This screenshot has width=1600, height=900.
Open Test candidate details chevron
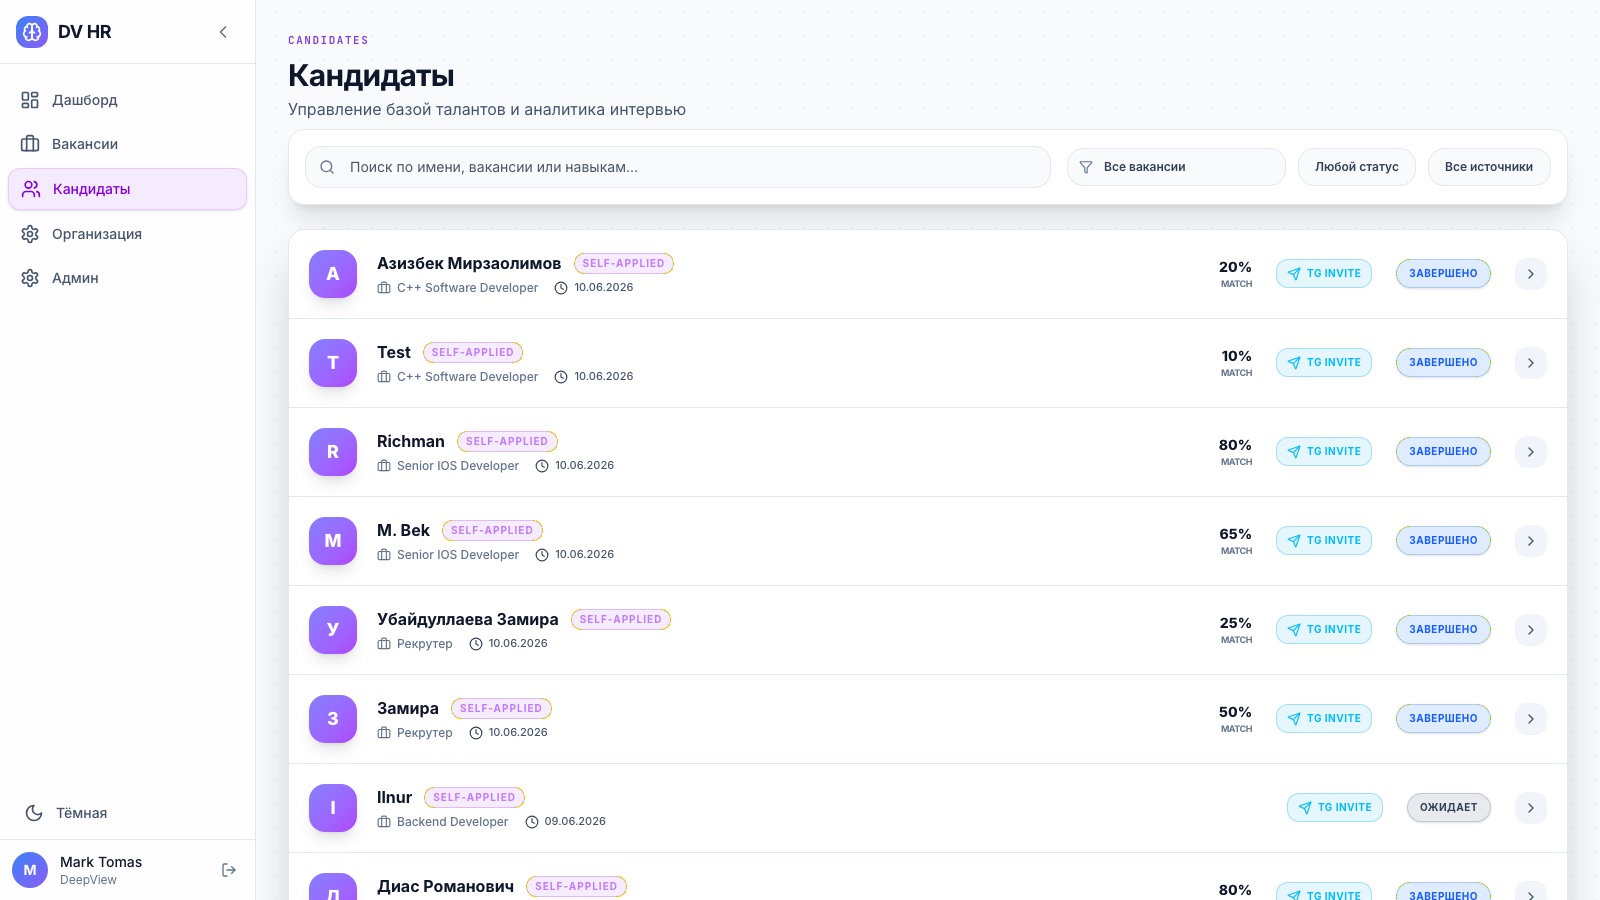[x=1531, y=363]
